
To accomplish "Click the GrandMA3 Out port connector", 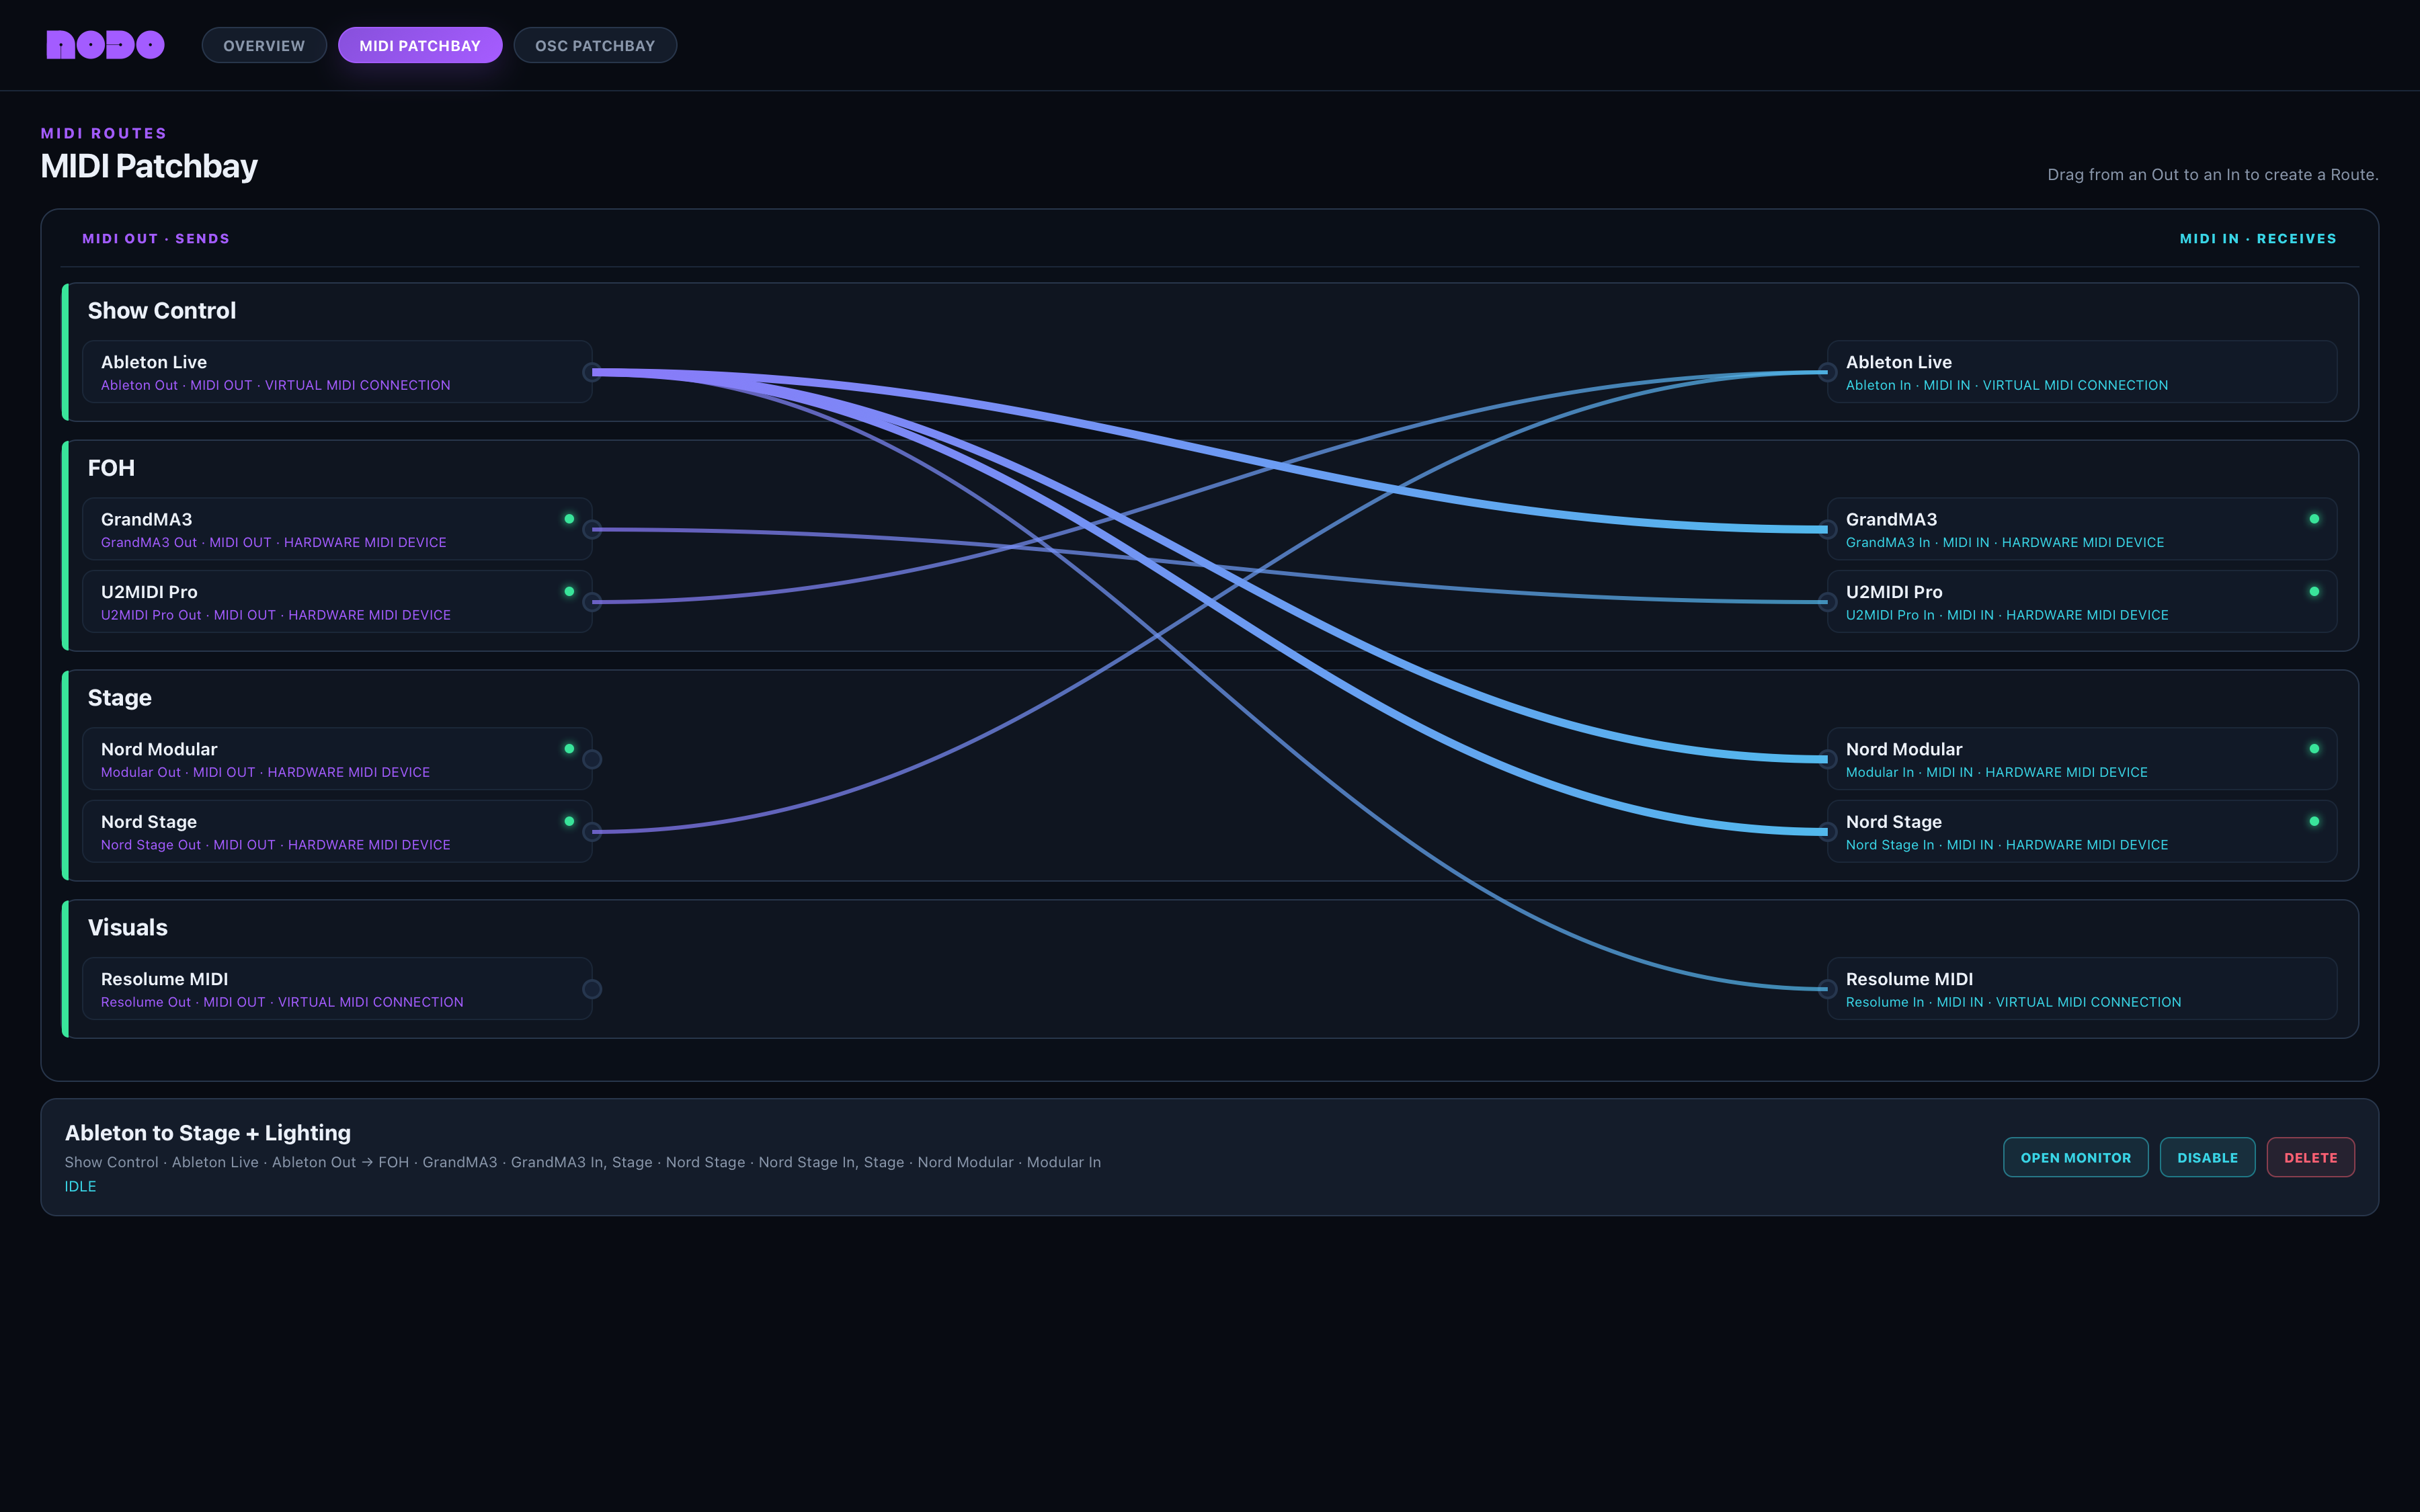I will (592, 529).
